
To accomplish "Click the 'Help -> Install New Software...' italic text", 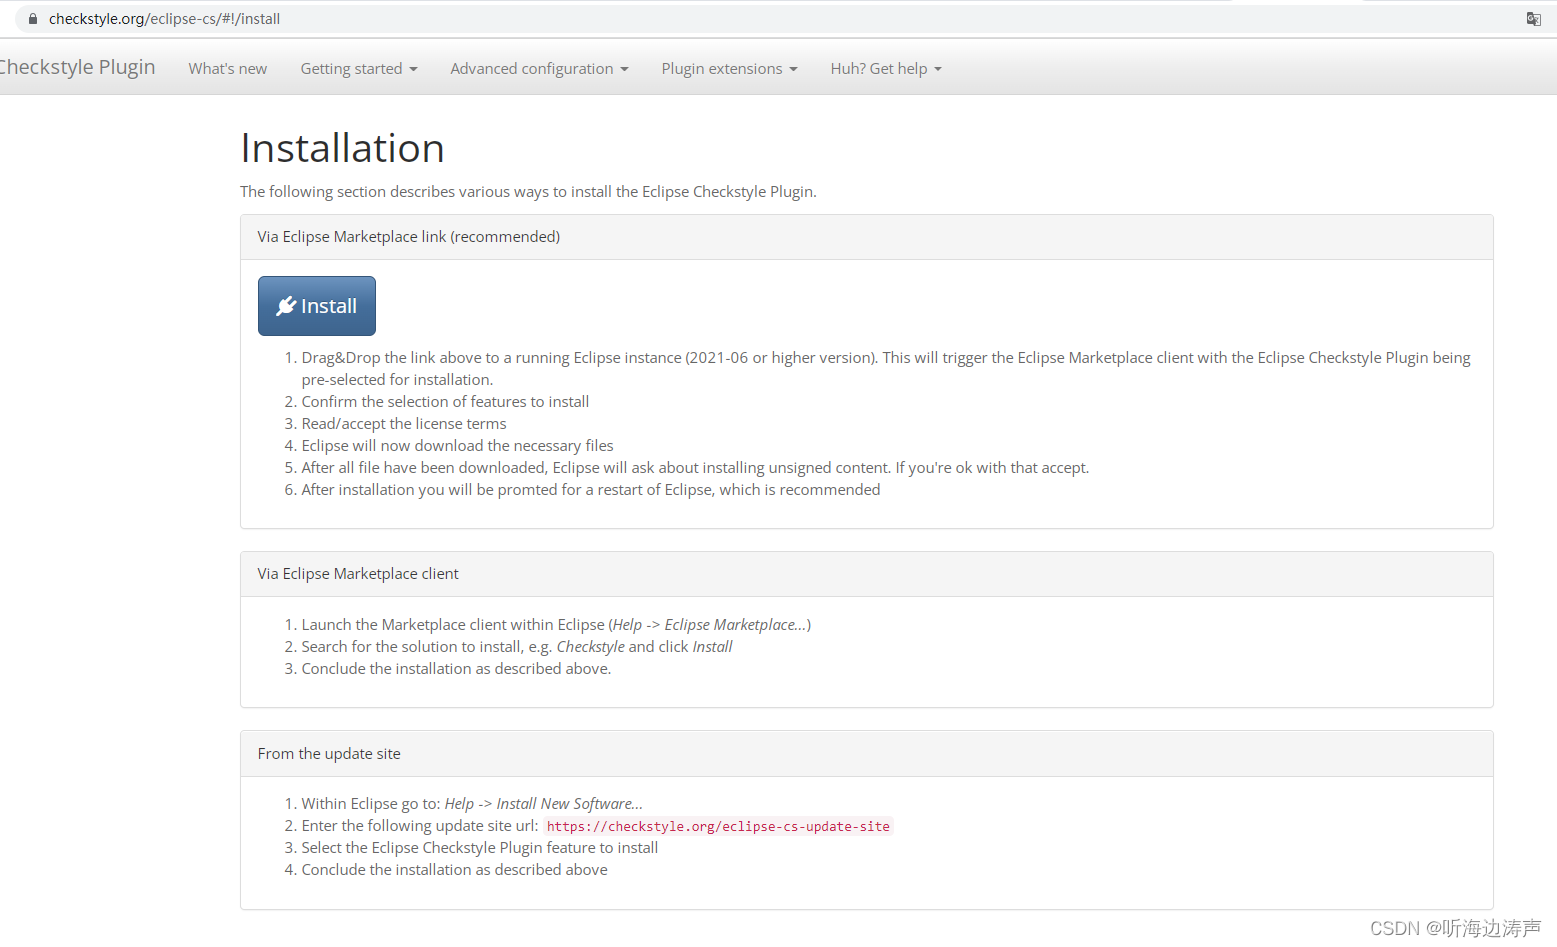I will 543,804.
